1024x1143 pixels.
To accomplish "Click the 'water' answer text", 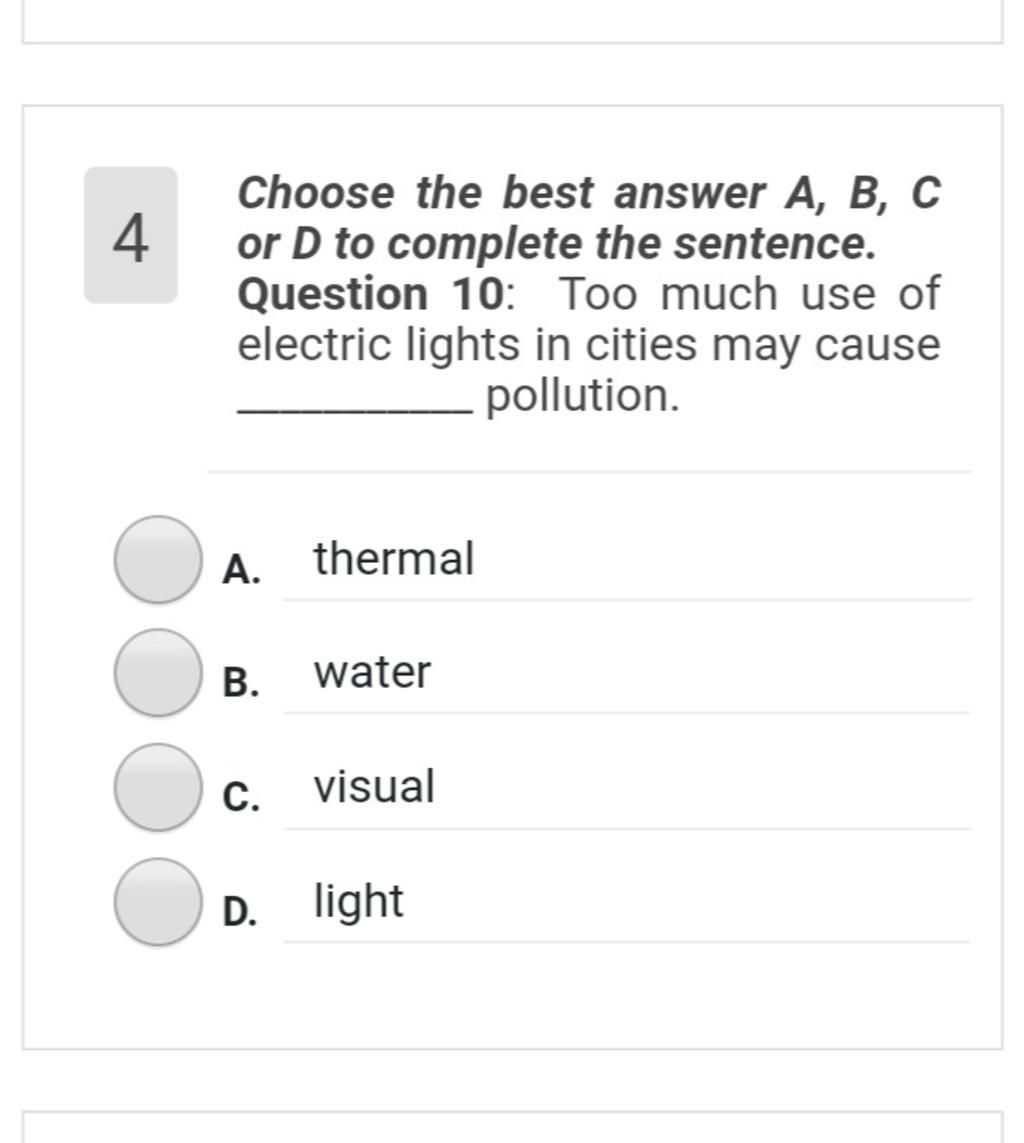I will [372, 672].
